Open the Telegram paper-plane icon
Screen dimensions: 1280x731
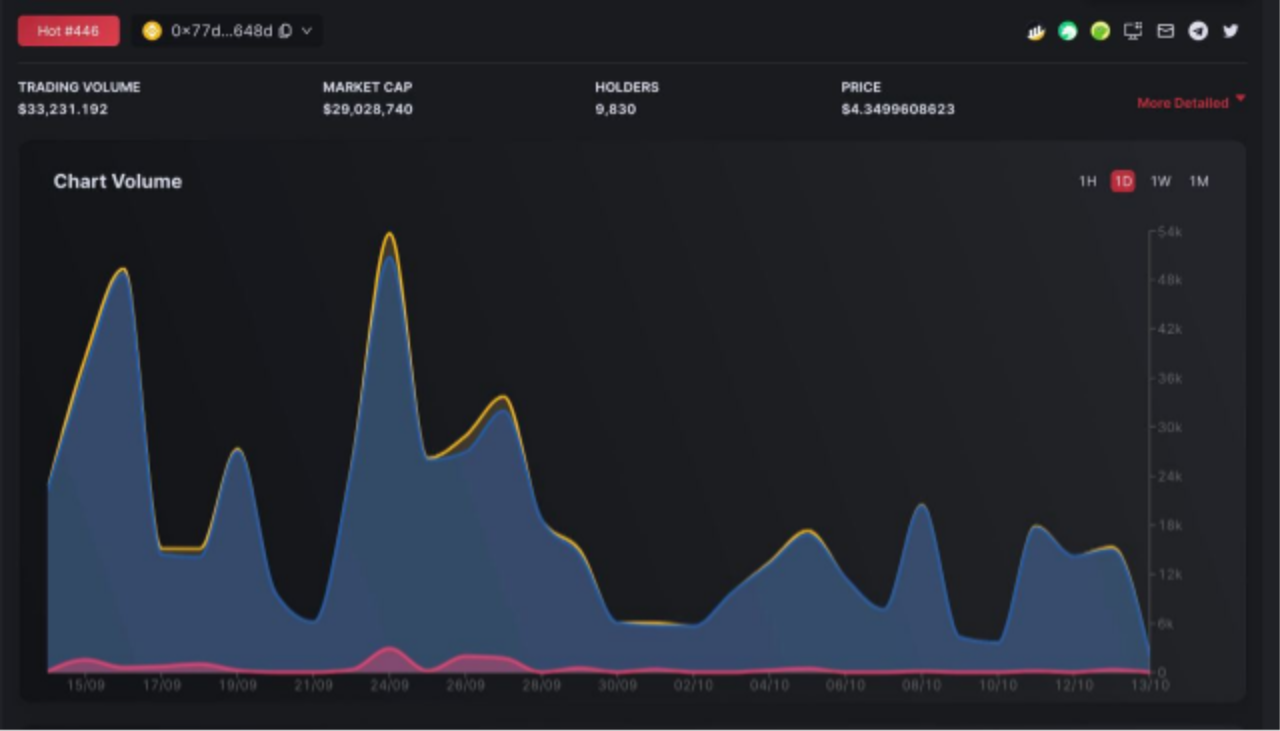click(1198, 31)
